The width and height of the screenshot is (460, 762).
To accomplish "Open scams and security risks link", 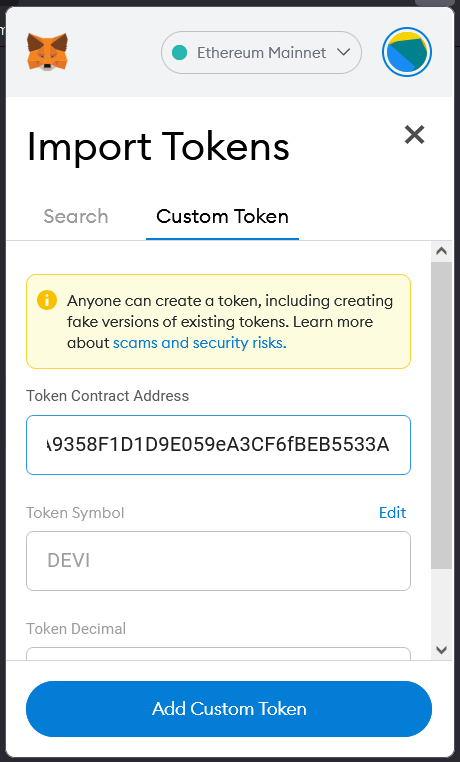I will click(x=200, y=343).
